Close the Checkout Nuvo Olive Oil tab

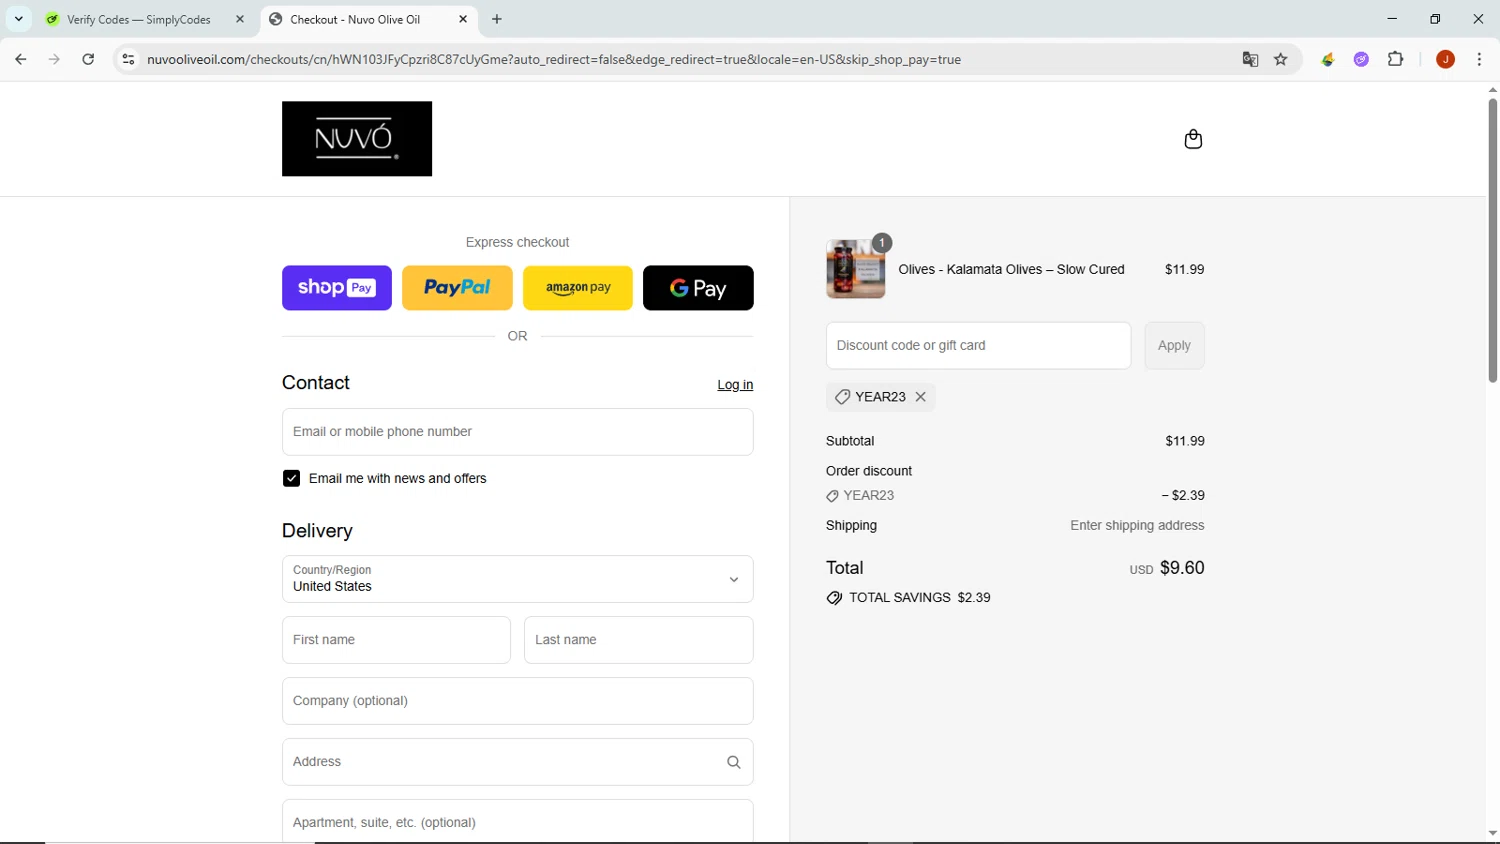click(x=463, y=19)
